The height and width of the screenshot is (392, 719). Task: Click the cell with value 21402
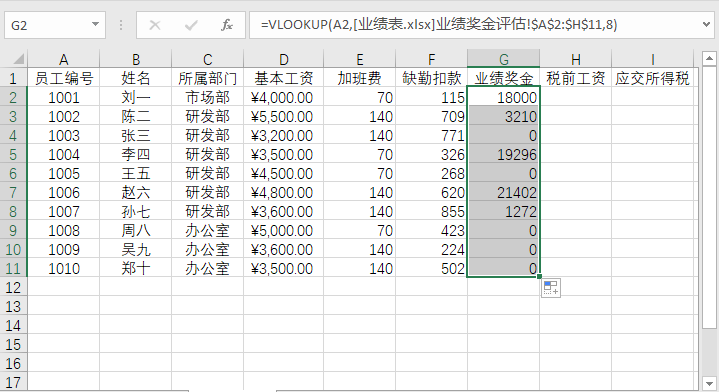point(503,193)
